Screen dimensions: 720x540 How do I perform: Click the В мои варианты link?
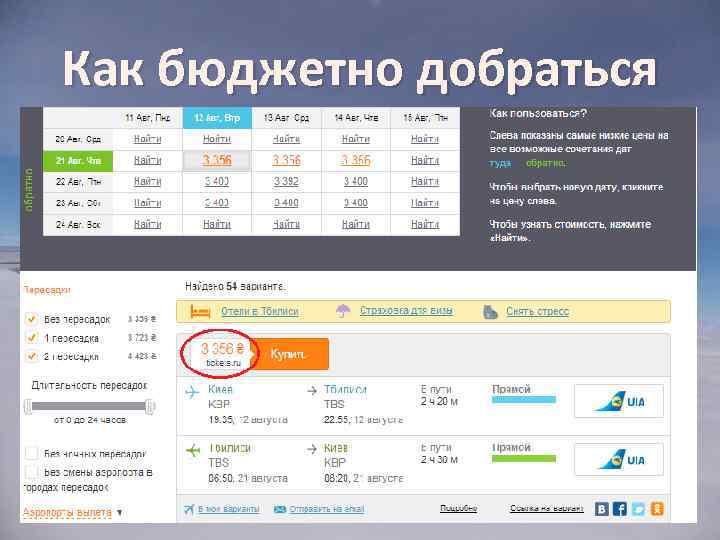point(229,509)
